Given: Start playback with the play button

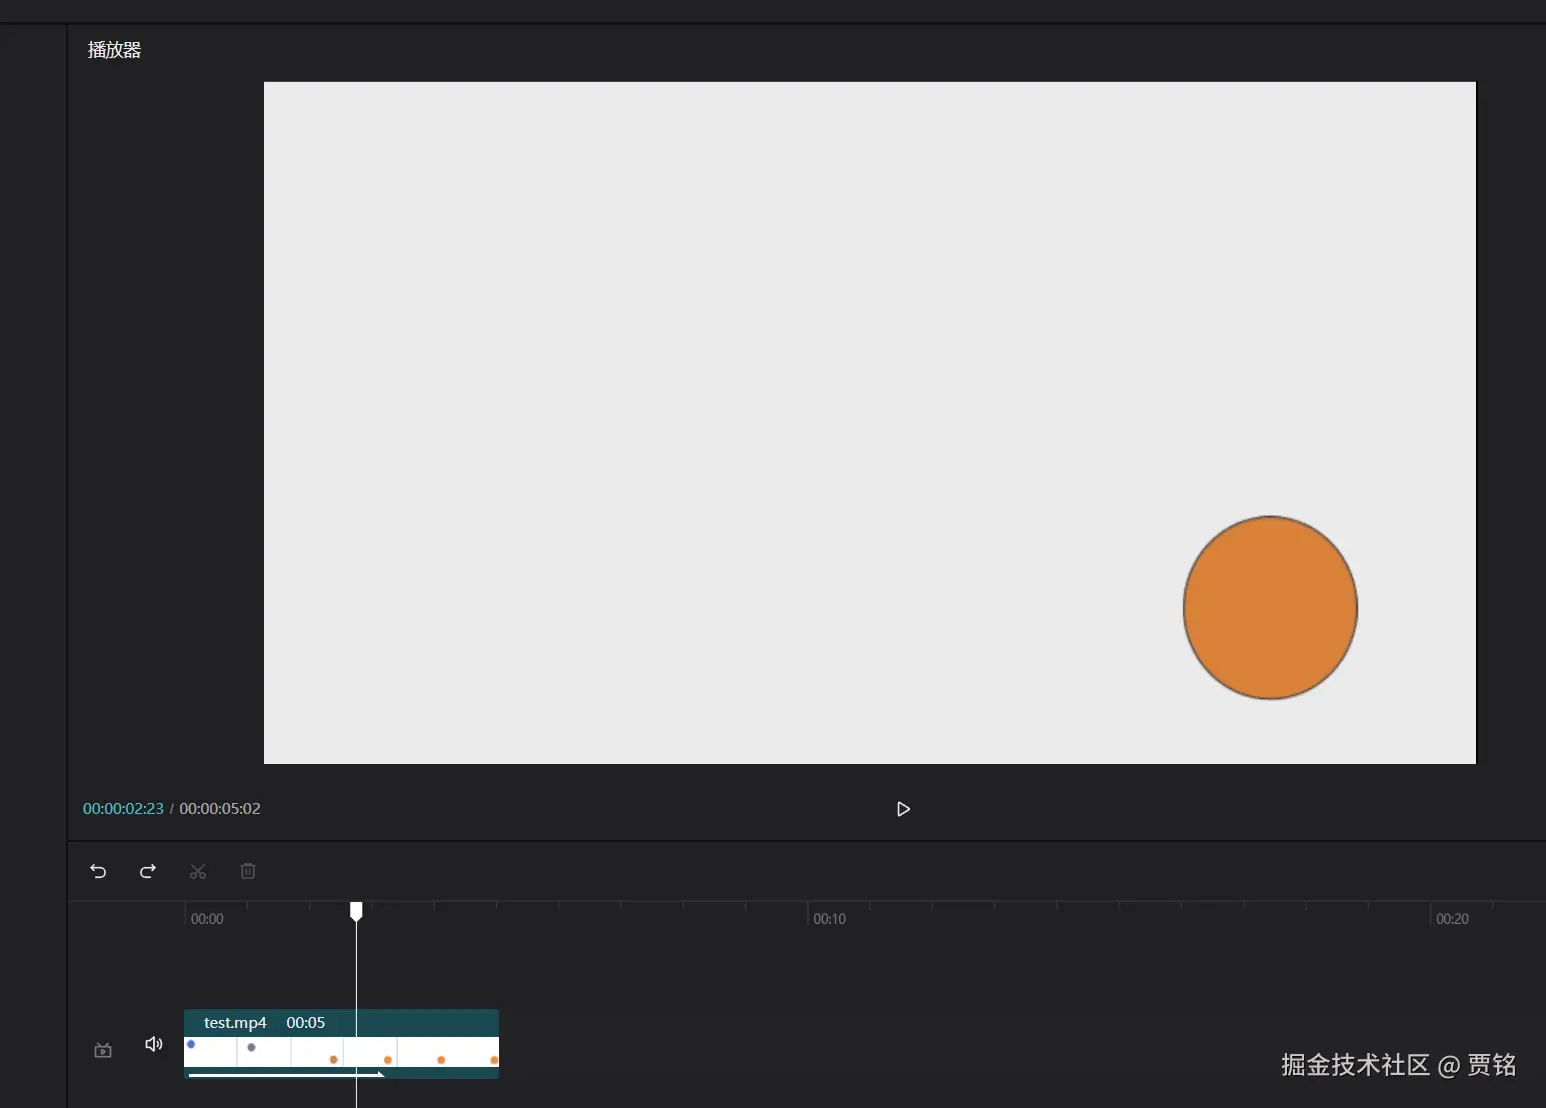Looking at the screenshot, I should click(x=903, y=809).
